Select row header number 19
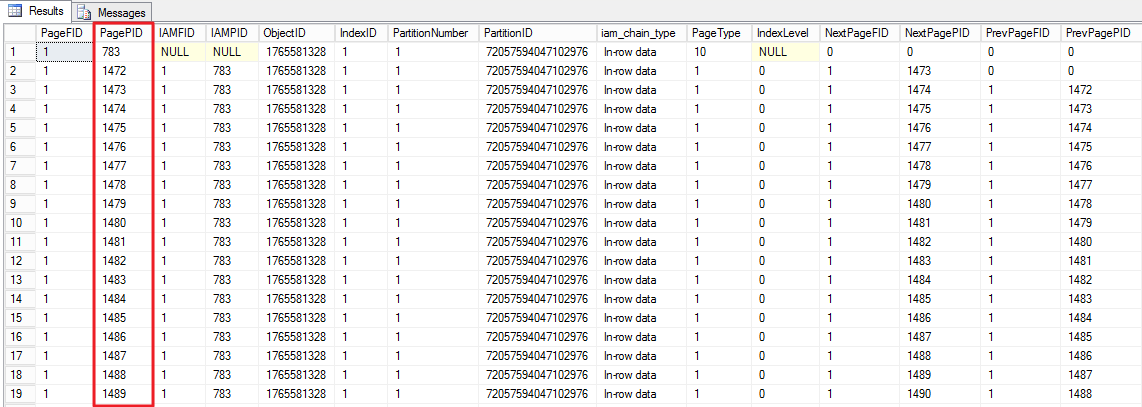 [19, 393]
